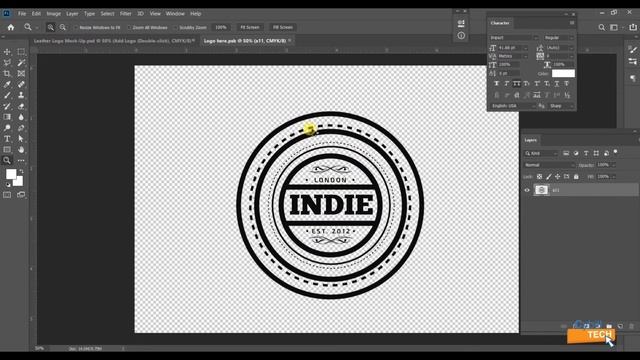Choose Zoom In mode in options bar
Screen dimensions: 640x360
coord(51,27)
